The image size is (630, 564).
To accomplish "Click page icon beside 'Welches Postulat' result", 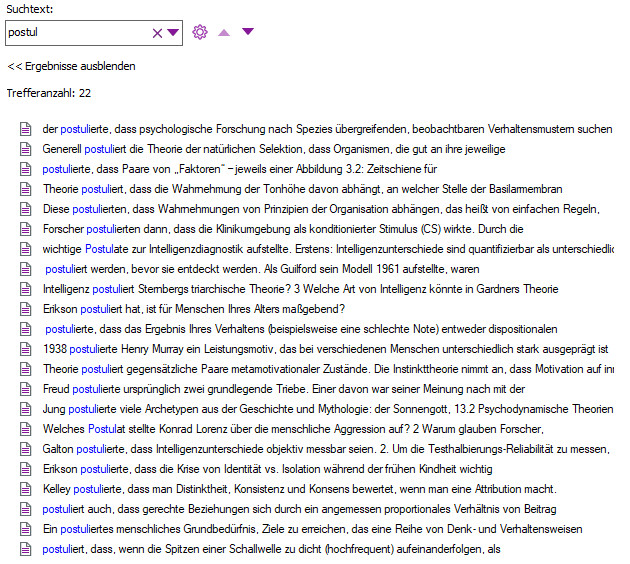I will (26, 429).
